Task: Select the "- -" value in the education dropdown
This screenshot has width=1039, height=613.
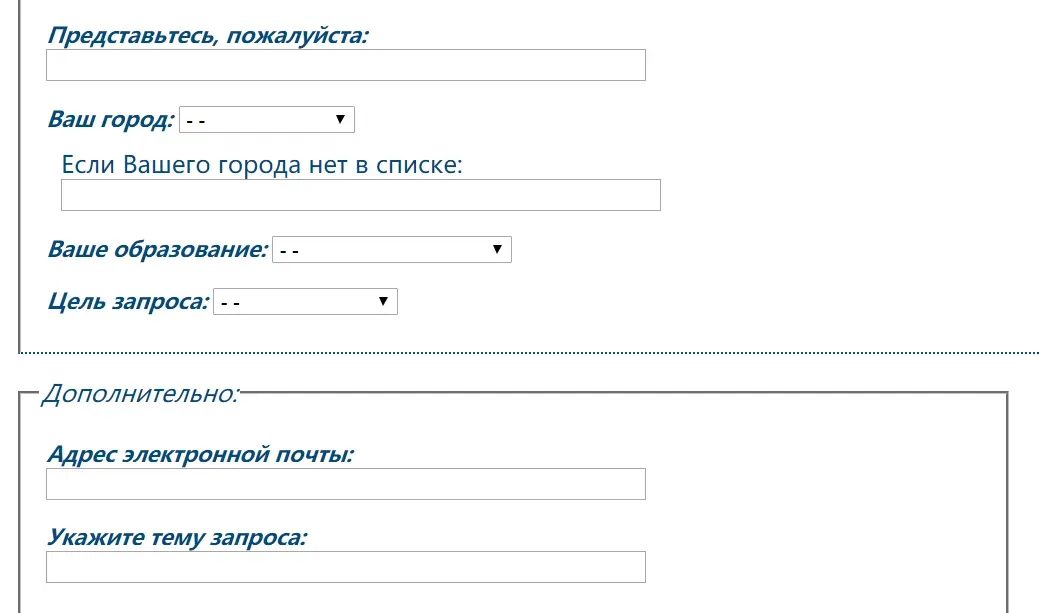Action: pyautogui.click(x=289, y=251)
